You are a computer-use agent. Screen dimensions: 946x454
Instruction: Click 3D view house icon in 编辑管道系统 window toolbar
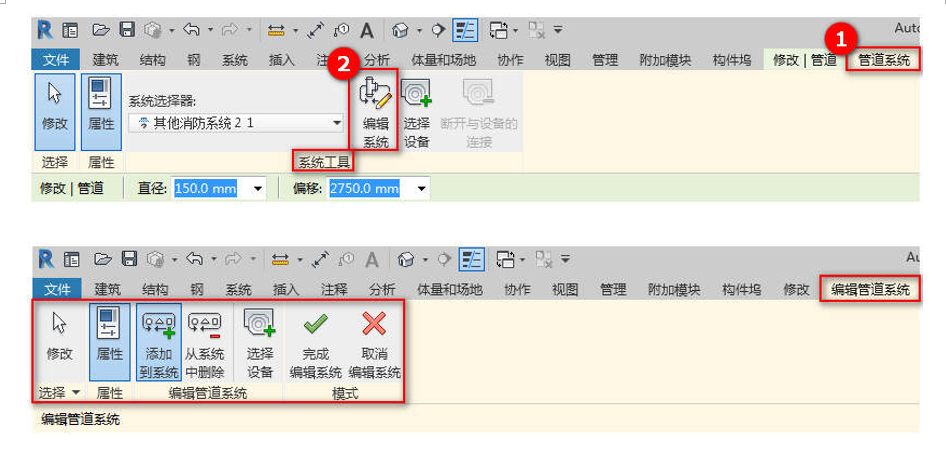point(407,259)
